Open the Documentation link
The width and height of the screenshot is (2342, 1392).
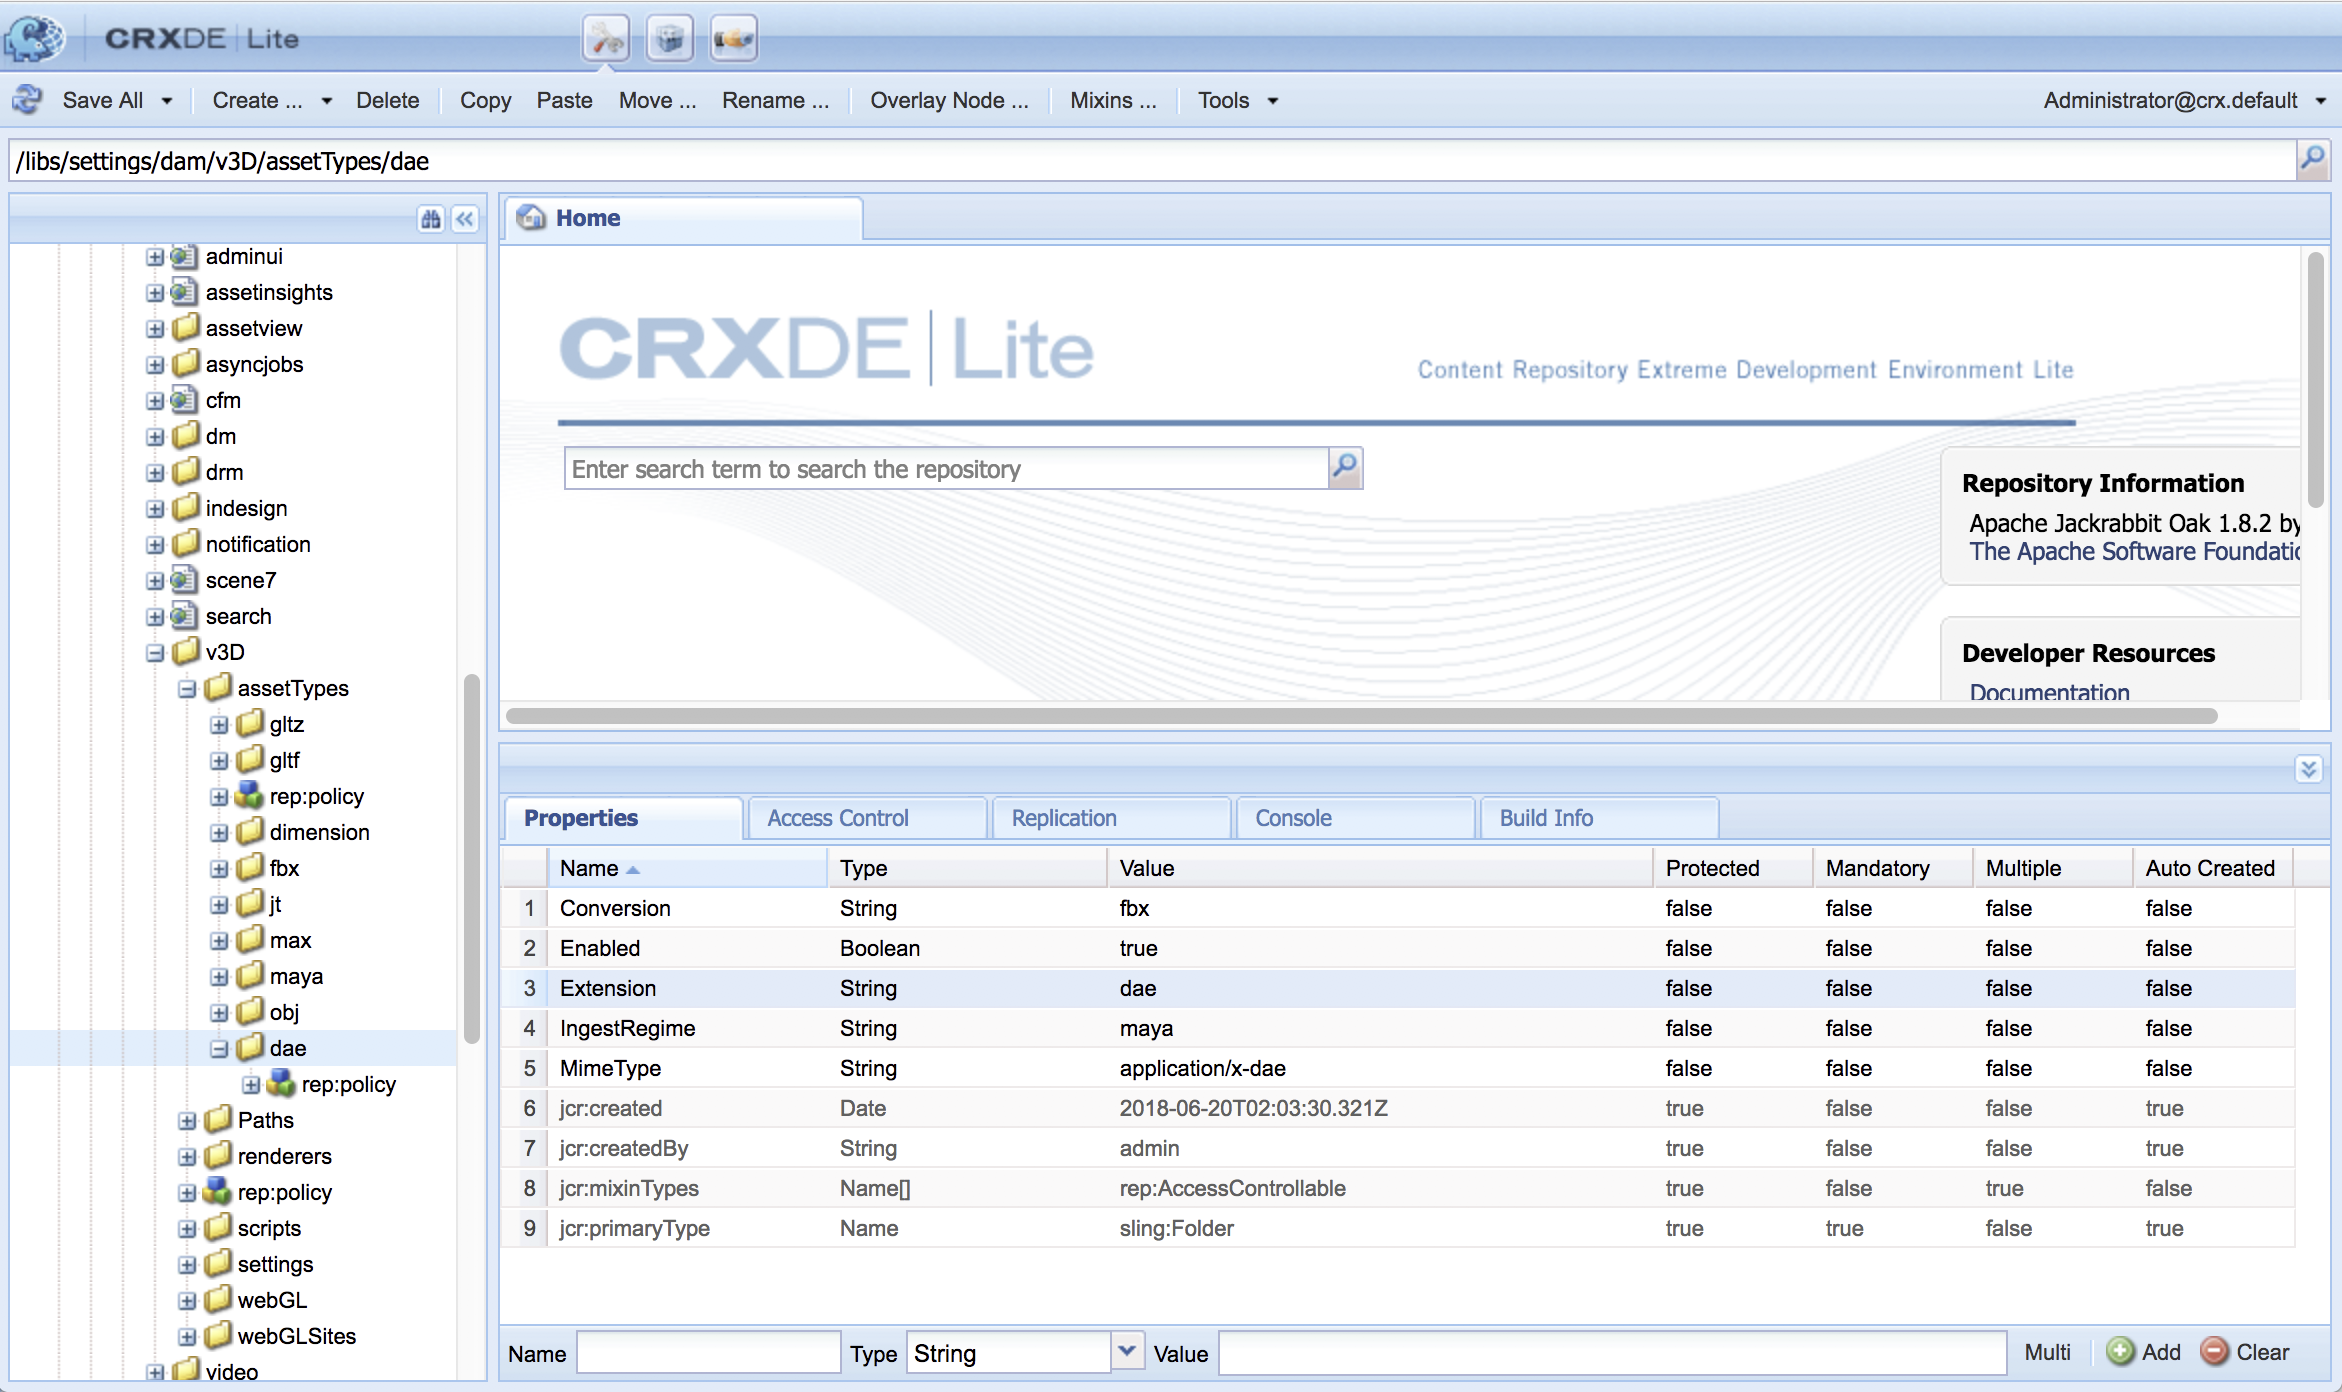coord(2049,691)
